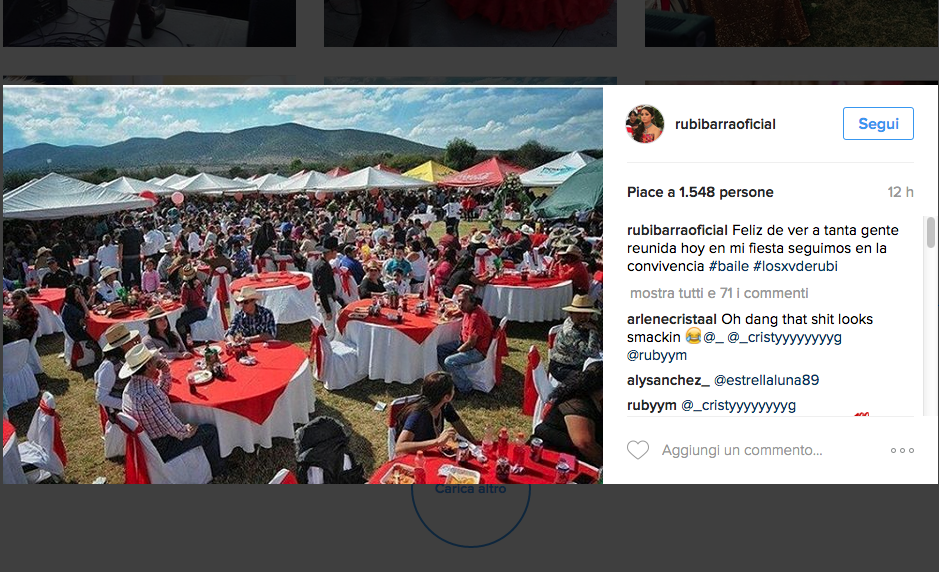Open rubibarraoficial's profile picture avatar
This screenshot has height=572, width=939.
(x=645, y=124)
